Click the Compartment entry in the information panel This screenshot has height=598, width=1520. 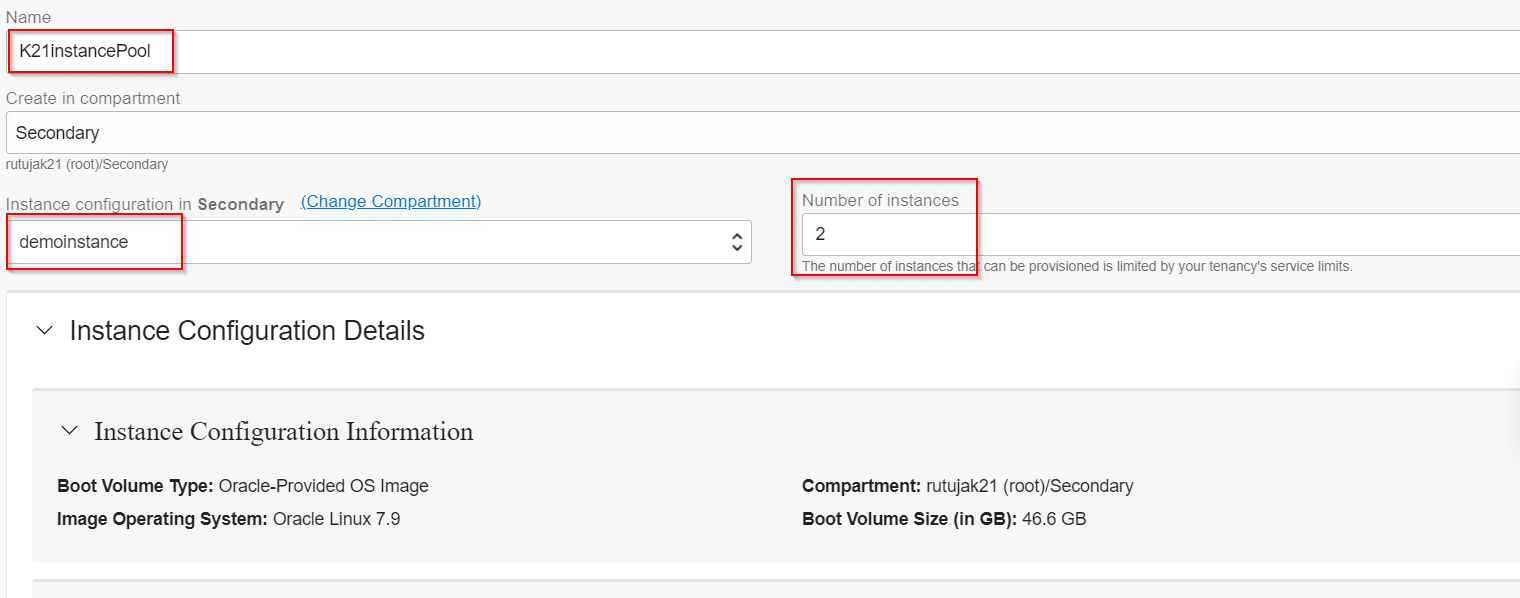967,486
